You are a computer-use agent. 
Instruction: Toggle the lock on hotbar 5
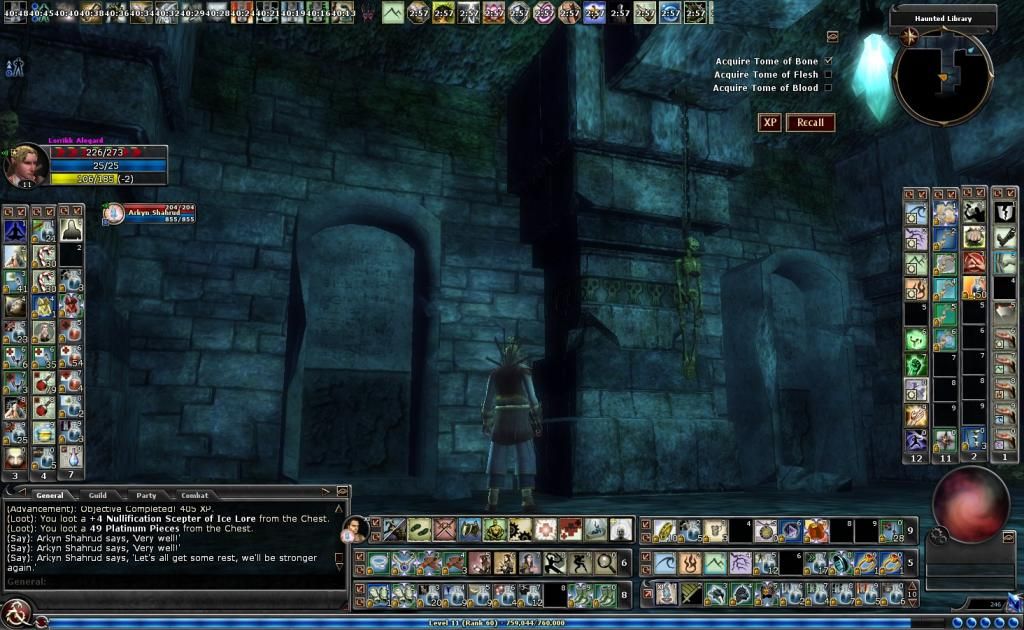pyautogui.click(x=646, y=556)
